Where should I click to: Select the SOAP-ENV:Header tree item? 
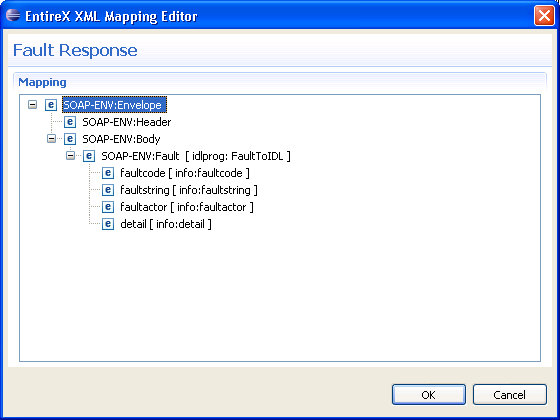coord(126,122)
